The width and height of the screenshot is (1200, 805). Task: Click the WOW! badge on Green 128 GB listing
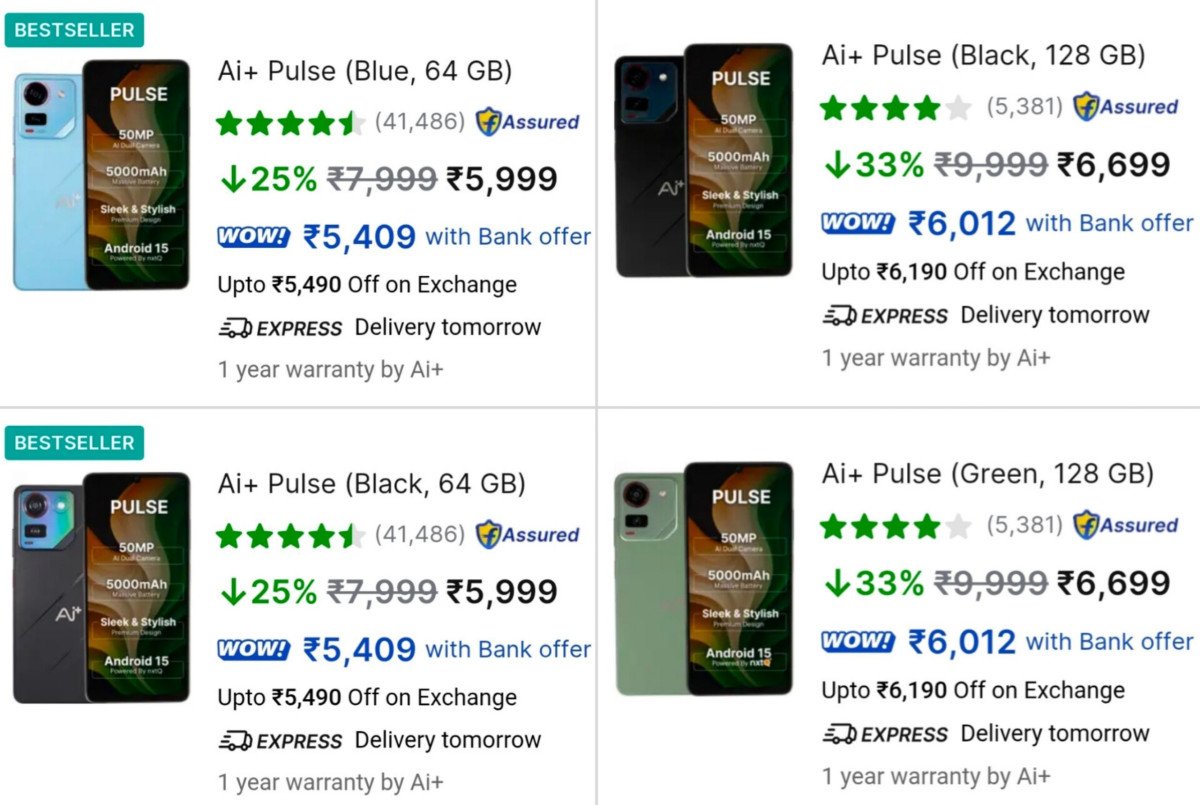click(858, 641)
